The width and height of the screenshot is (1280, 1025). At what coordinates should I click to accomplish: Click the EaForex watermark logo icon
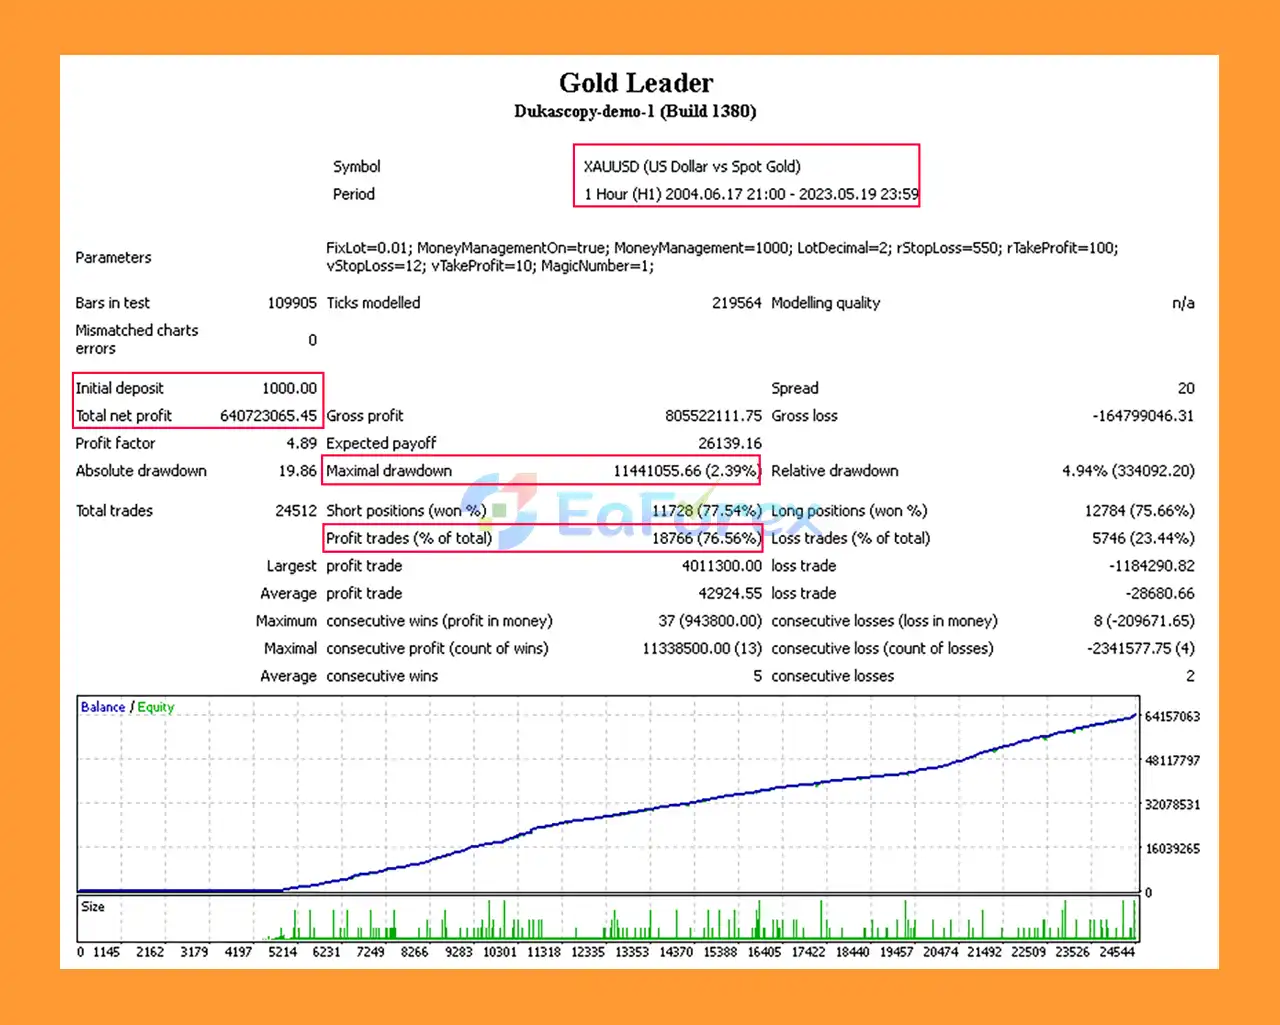500,510
